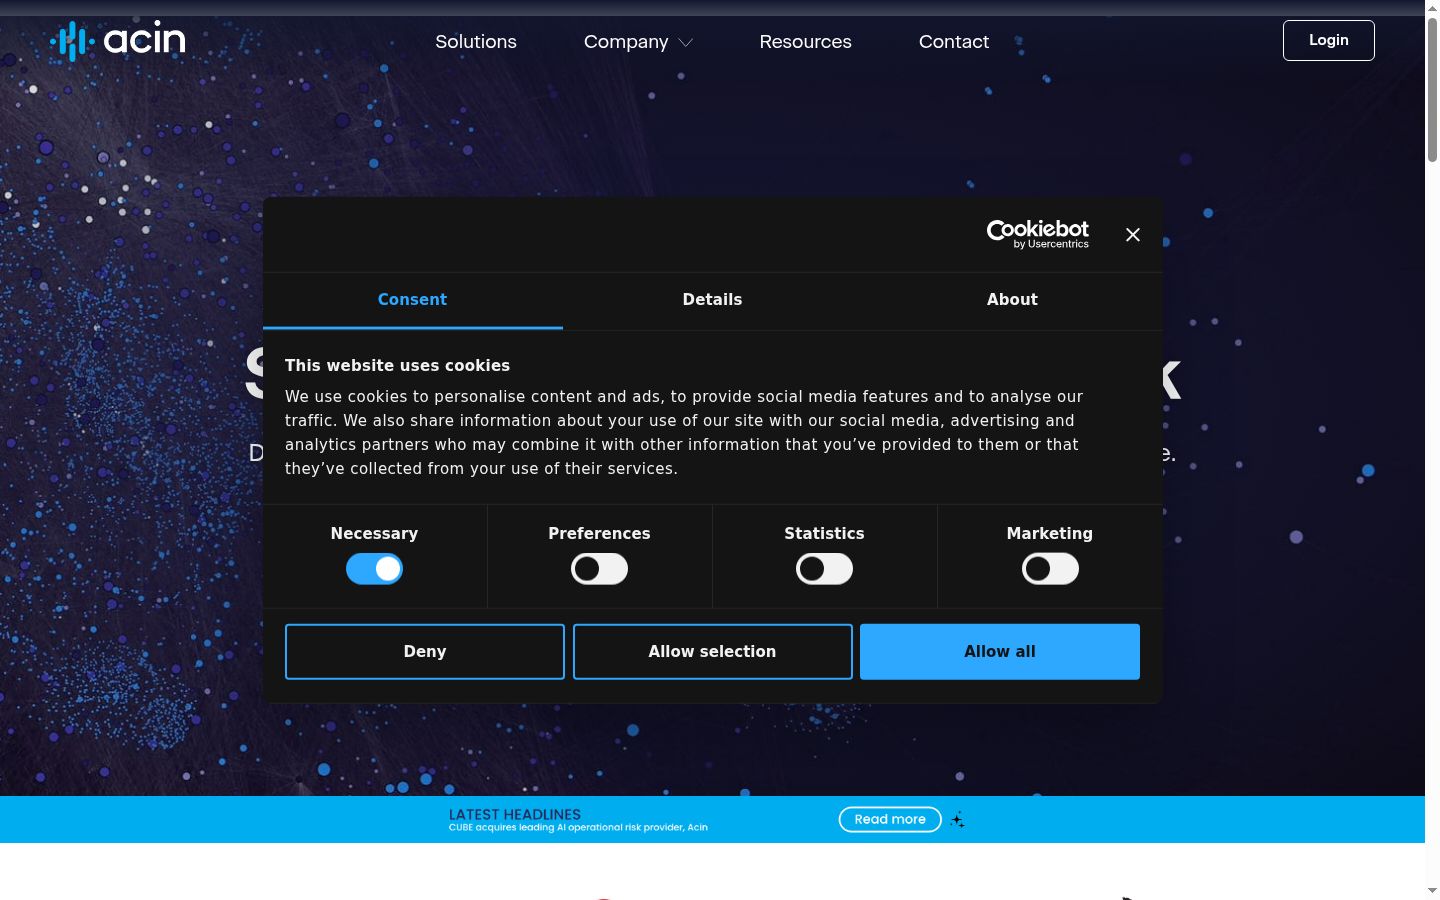1440x900 pixels.
Task: Click the scrollbar up arrow
Action: click(1432, 8)
